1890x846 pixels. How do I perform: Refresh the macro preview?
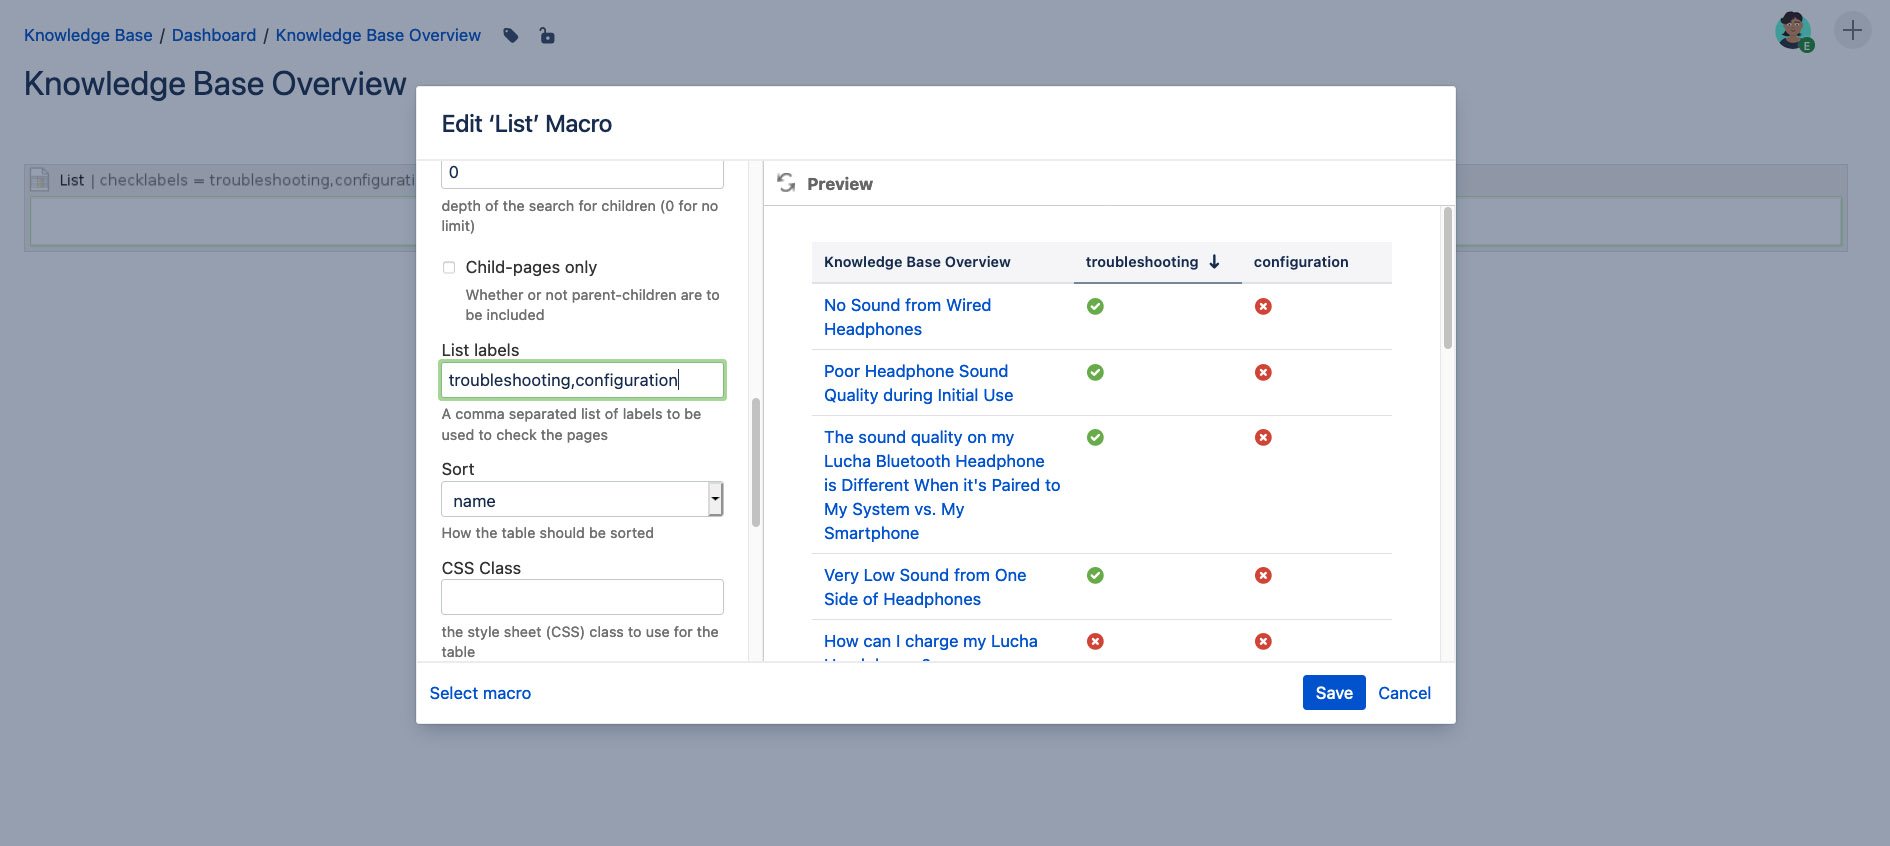pyautogui.click(x=787, y=183)
